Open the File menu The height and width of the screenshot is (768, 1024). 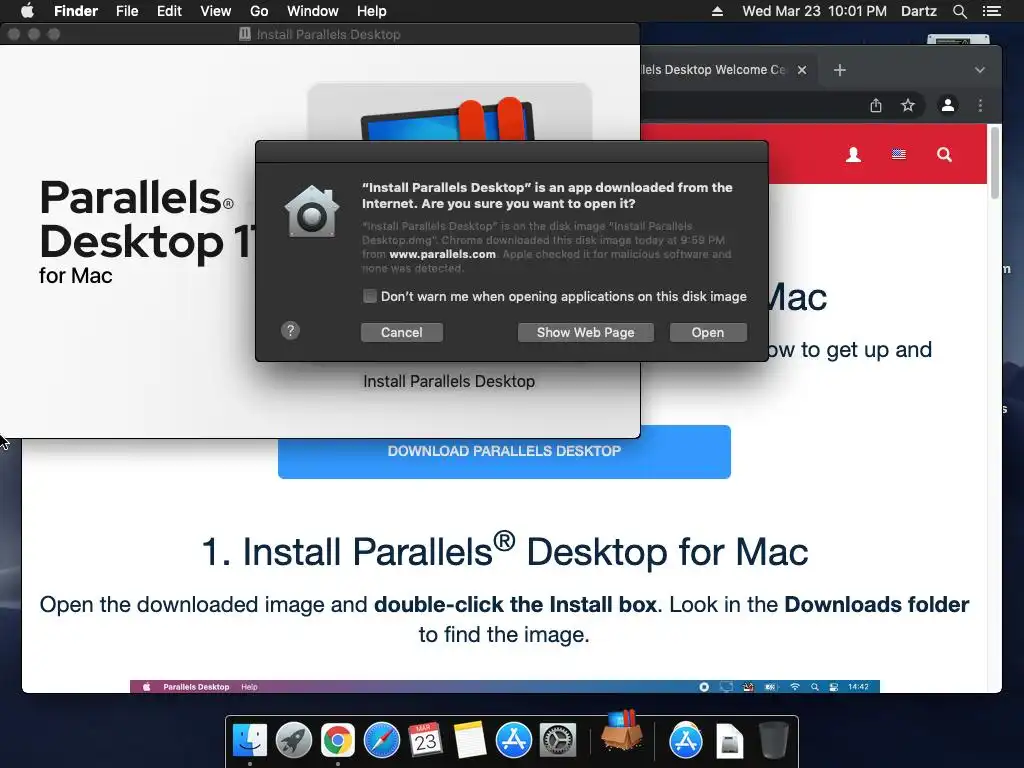127,11
